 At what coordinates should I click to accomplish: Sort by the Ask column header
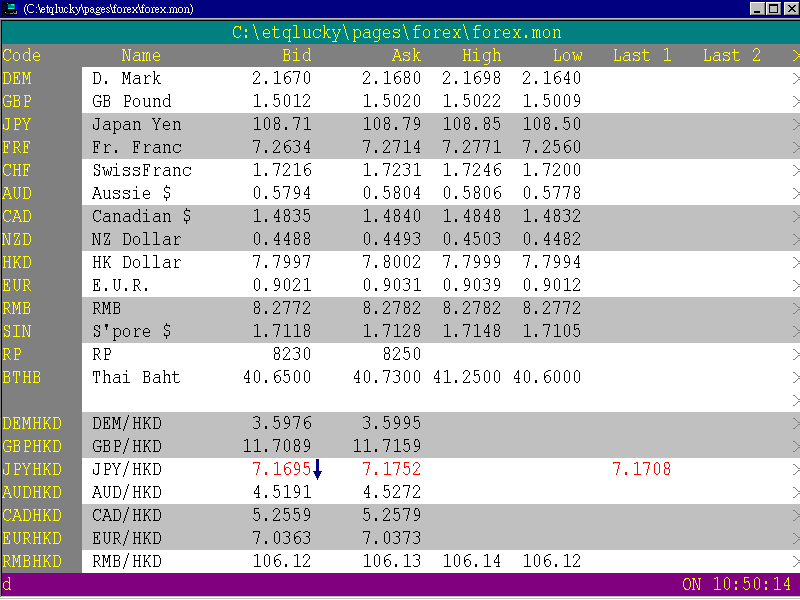click(406, 55)
